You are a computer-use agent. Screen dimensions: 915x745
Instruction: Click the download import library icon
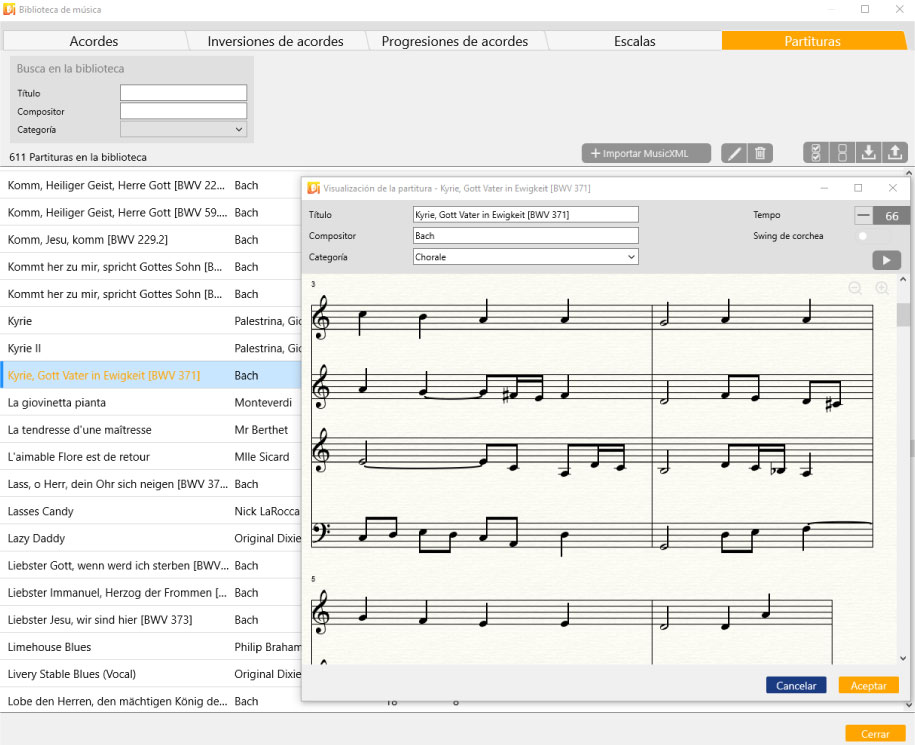(868, 153)
